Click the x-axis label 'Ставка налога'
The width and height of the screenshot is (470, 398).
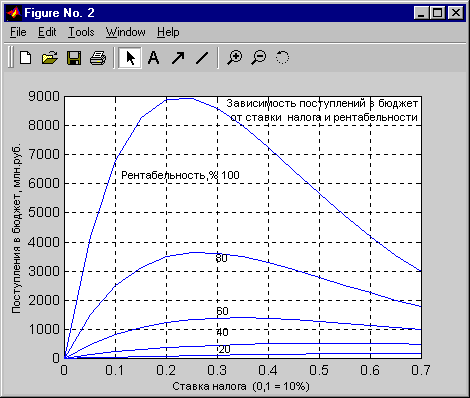pos(209,387)
